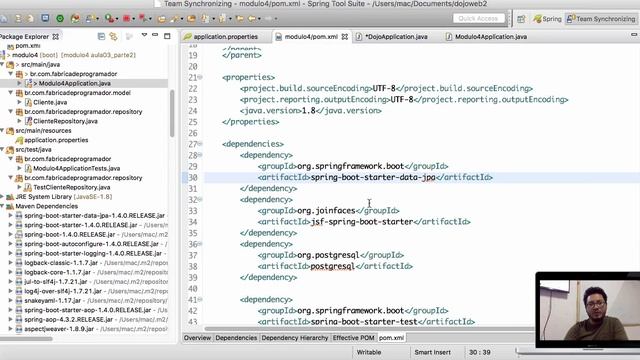Click the Smart Insert status bar entry
The image size is (640, 360).
click(x=433, y=352)
